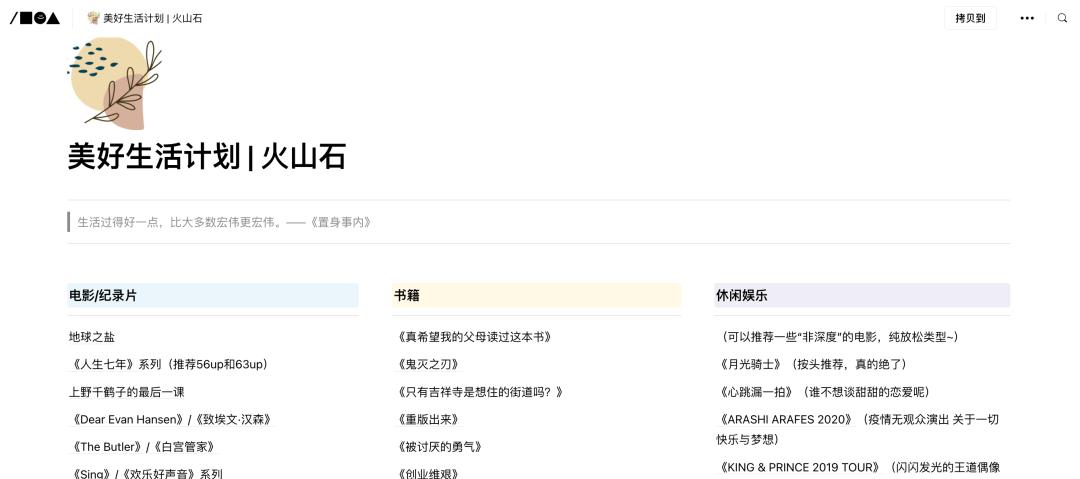Image resolution: width=1080 pixels, height=479 pixels.
Task: Open search with the magnifier icon
Action: [x=1062, y=18]
